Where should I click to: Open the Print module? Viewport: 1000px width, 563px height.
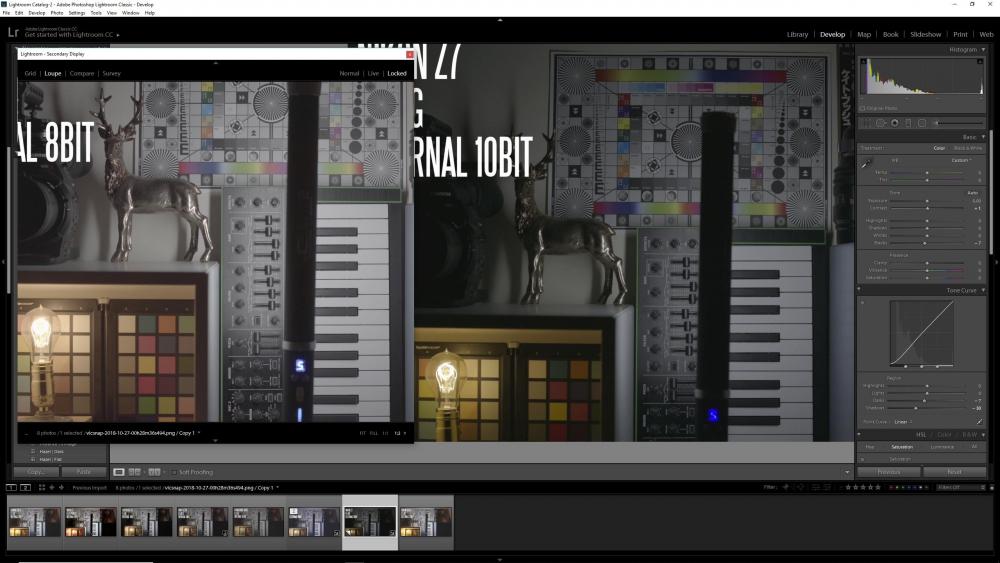pyautogui.click(x=960, y=34)
